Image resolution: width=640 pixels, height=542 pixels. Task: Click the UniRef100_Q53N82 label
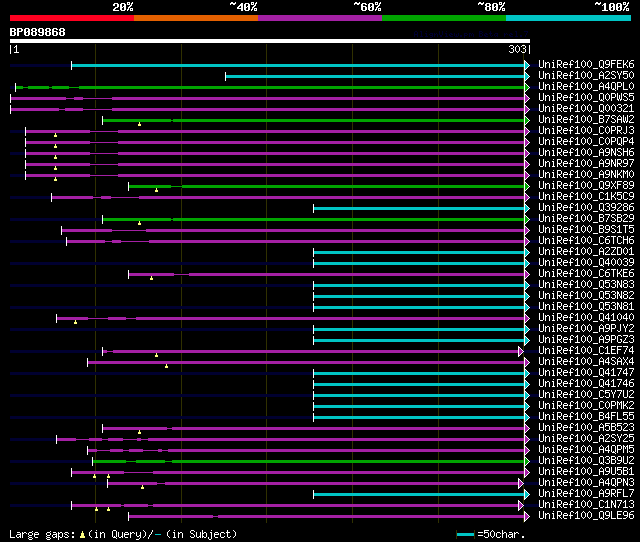[x=586, y=296]
